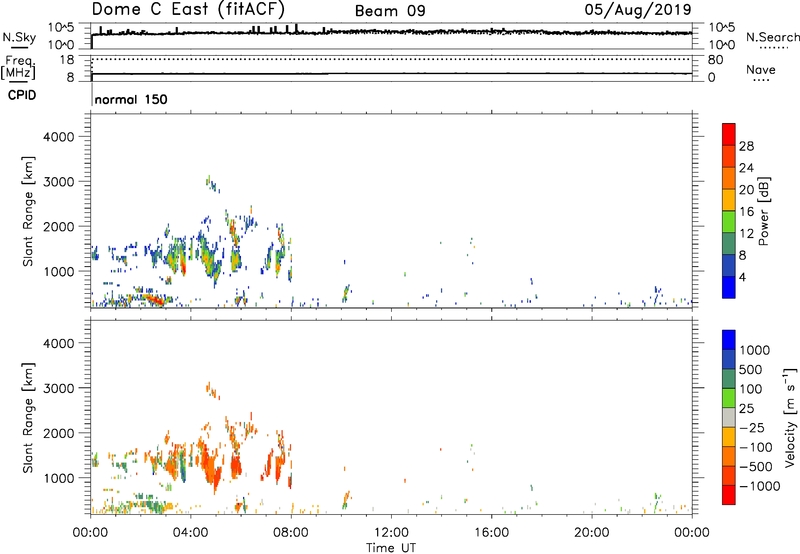
Task: Click 'Slant Range [km]' on the Velocity panel
Action: tap(28, 417)
